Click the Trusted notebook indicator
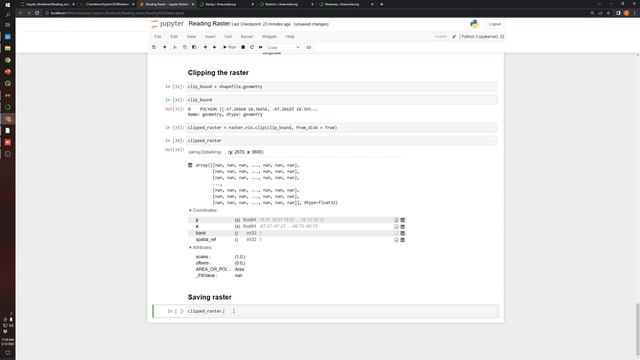640x360 pixels. click(x=440, y=37)
